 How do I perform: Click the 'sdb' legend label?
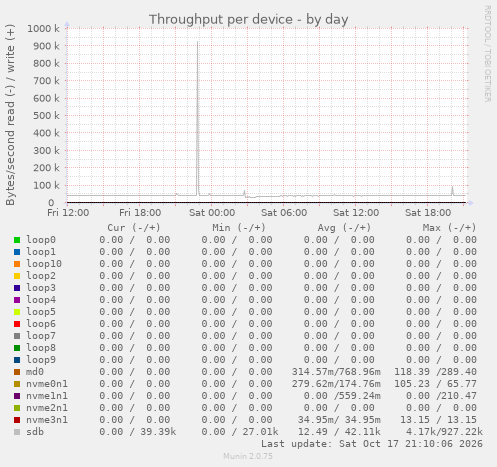[x=35, y=432]
